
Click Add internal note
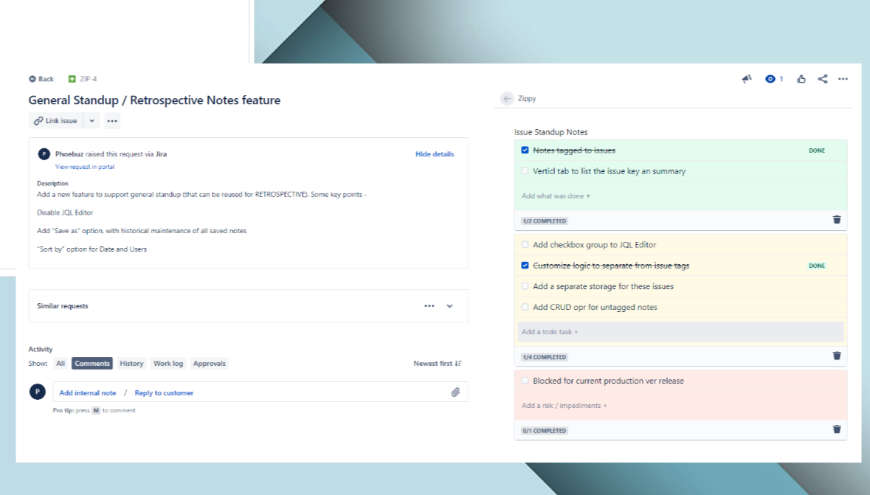point(88,393)
